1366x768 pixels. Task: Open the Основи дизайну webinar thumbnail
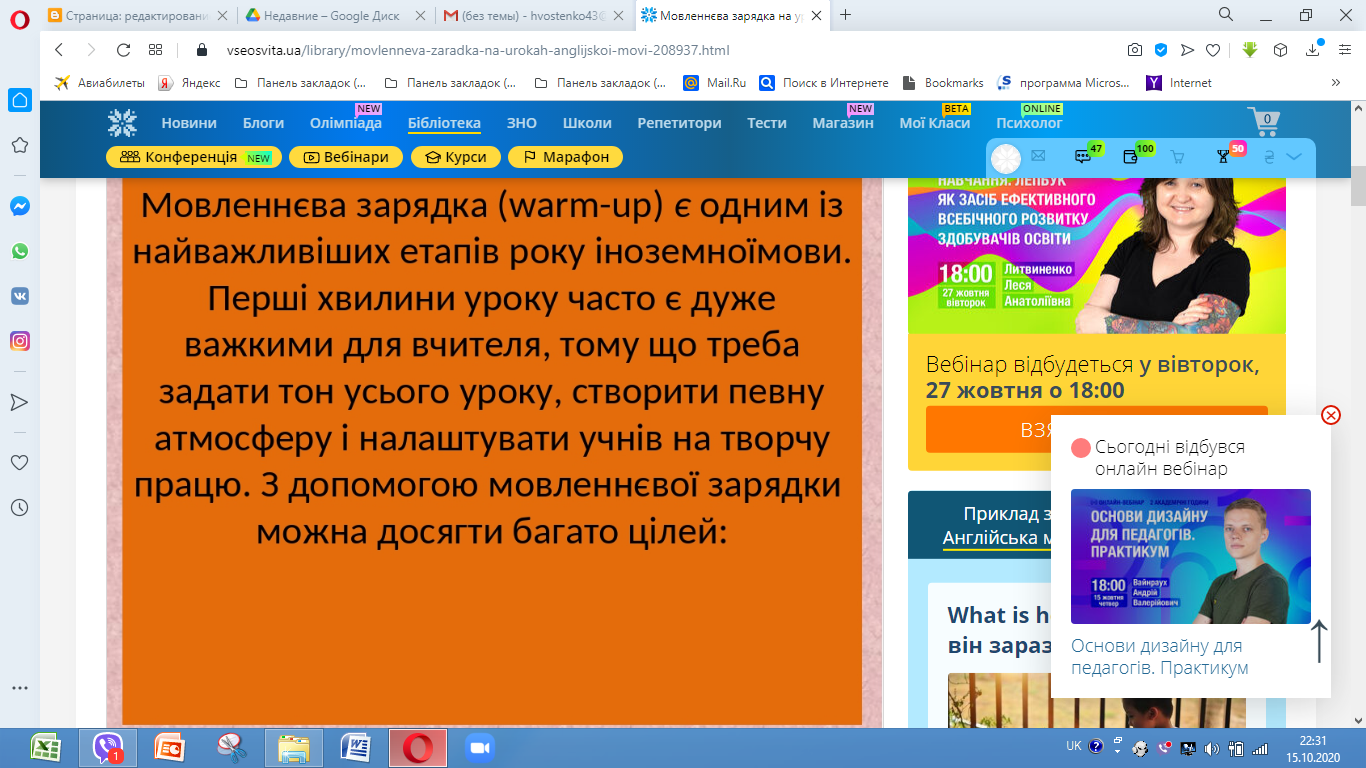point(1190,556)
